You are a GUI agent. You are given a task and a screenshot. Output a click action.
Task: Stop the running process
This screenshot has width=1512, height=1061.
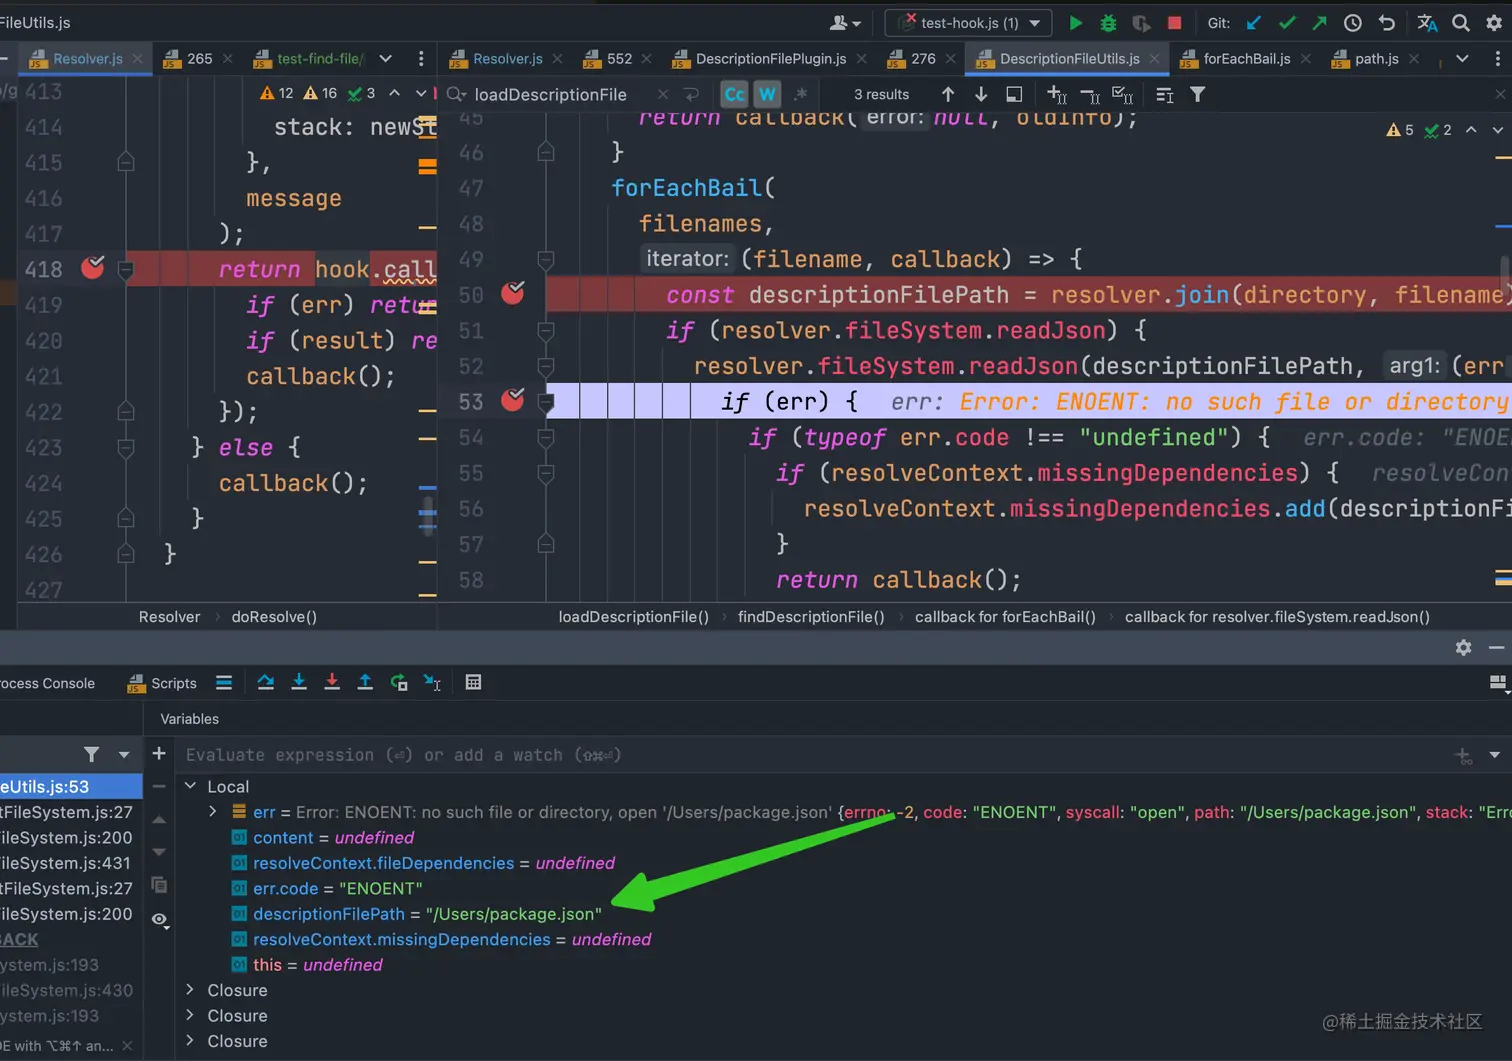[x=1174, y=23]
